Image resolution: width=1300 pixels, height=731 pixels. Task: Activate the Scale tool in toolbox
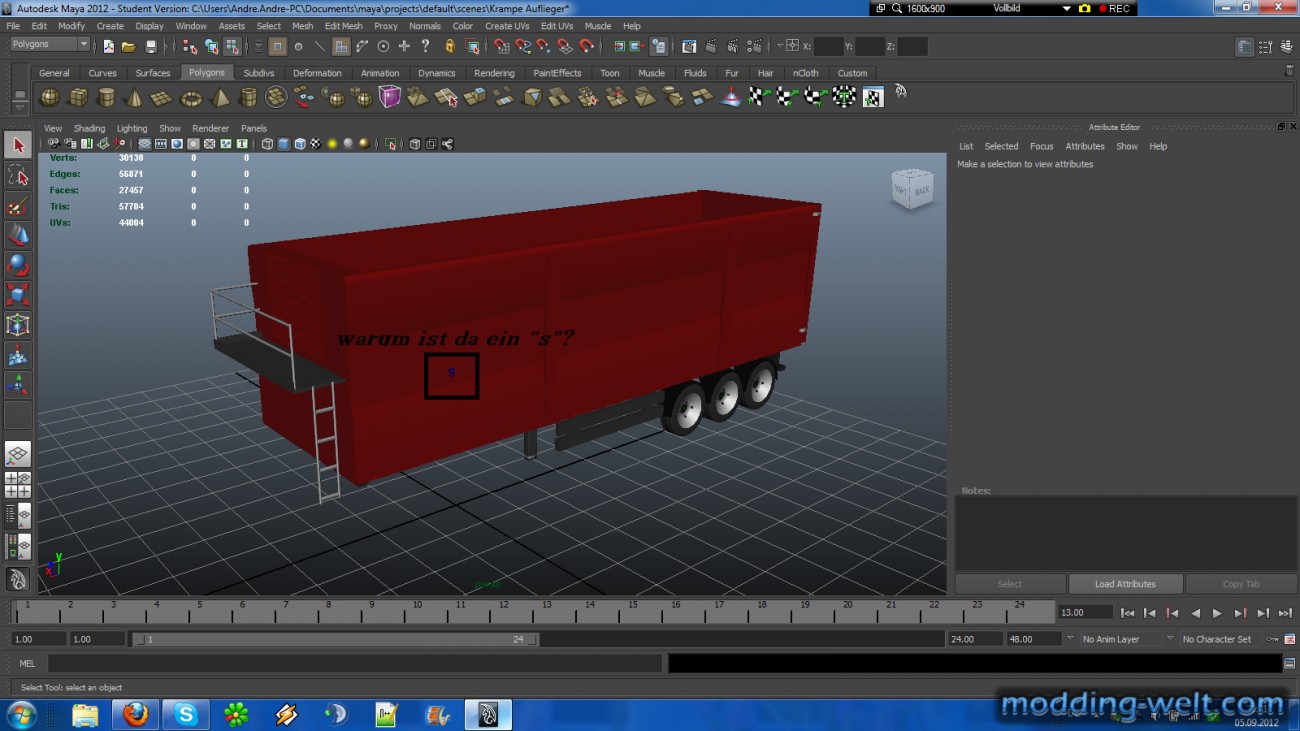18,295
